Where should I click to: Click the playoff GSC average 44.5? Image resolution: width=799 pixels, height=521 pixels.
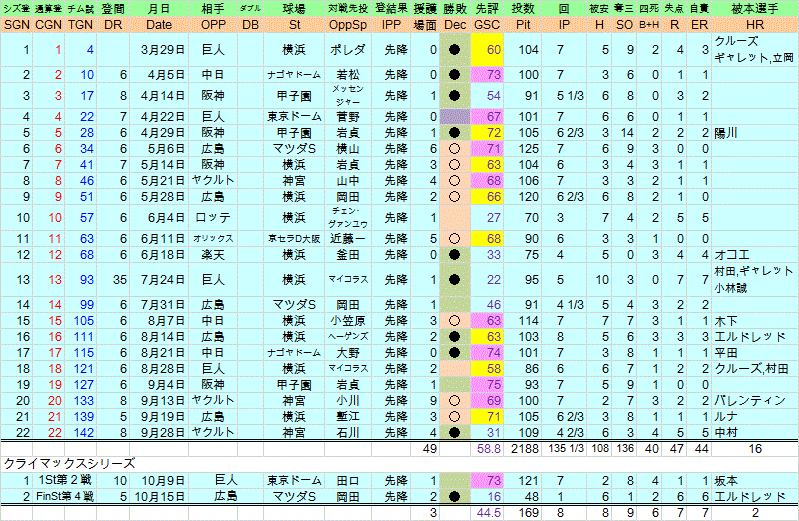click(488, 512)
